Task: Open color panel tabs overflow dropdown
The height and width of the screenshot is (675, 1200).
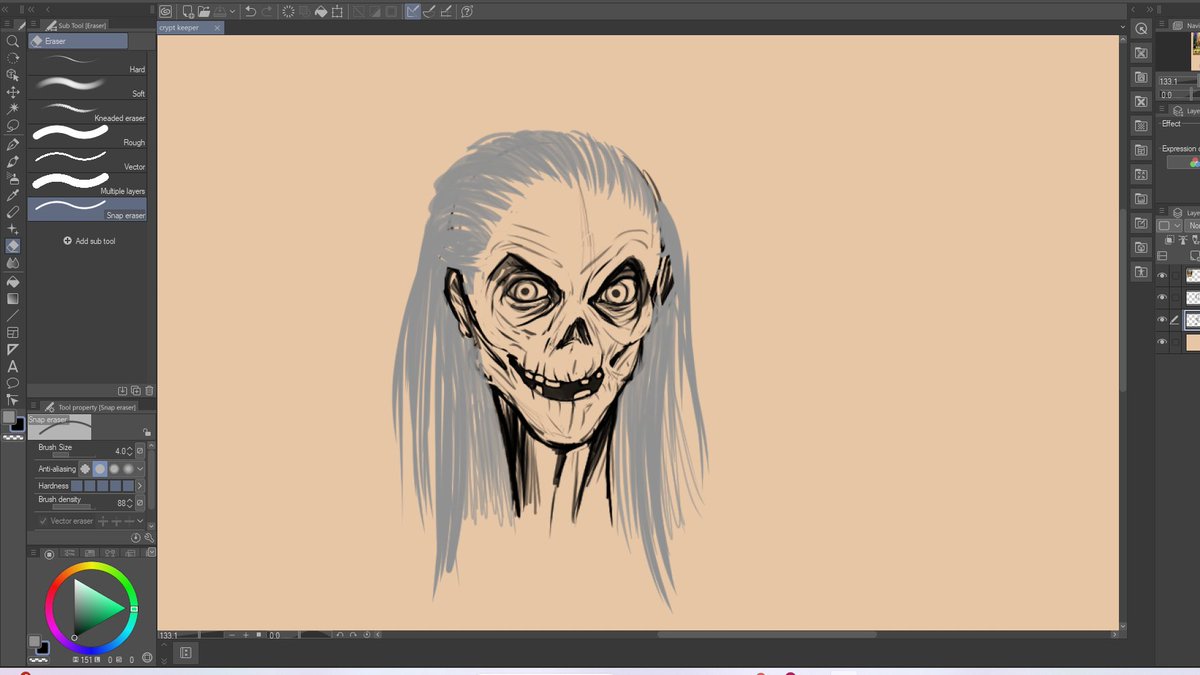Action: (150, 554)
